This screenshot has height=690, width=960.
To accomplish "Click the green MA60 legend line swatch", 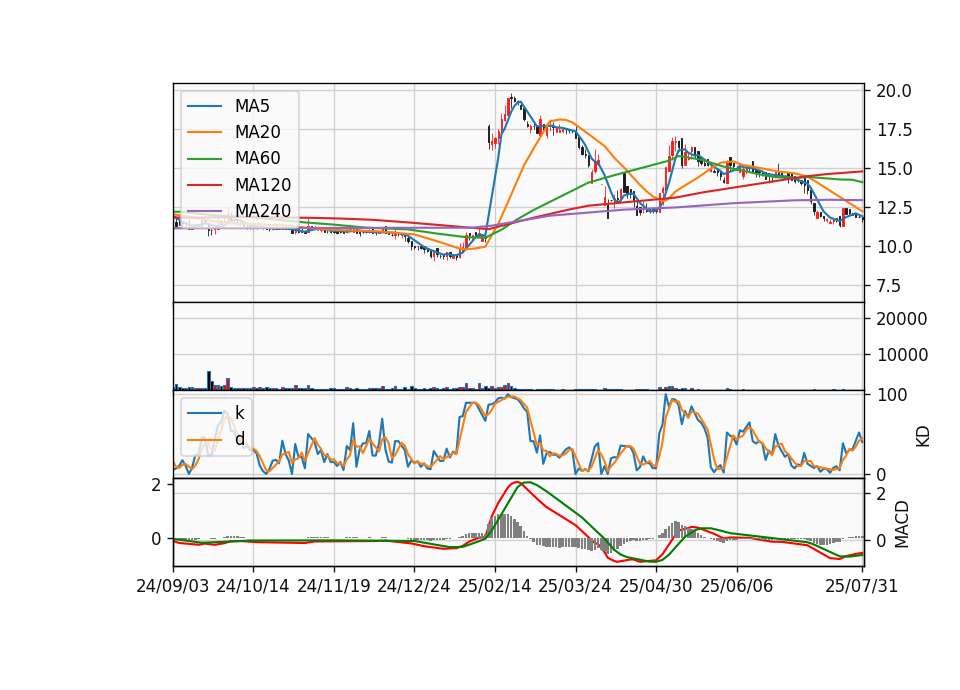I will point(204,159).
